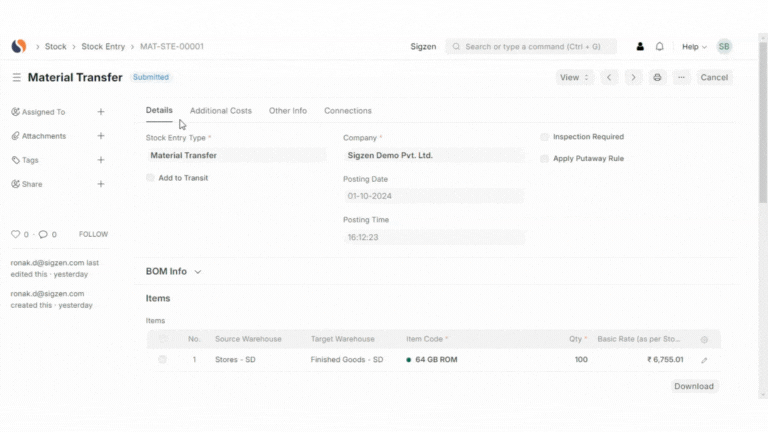
Task: Toggle the Add to Transit checkbox
Action: [x=151, y=178]
